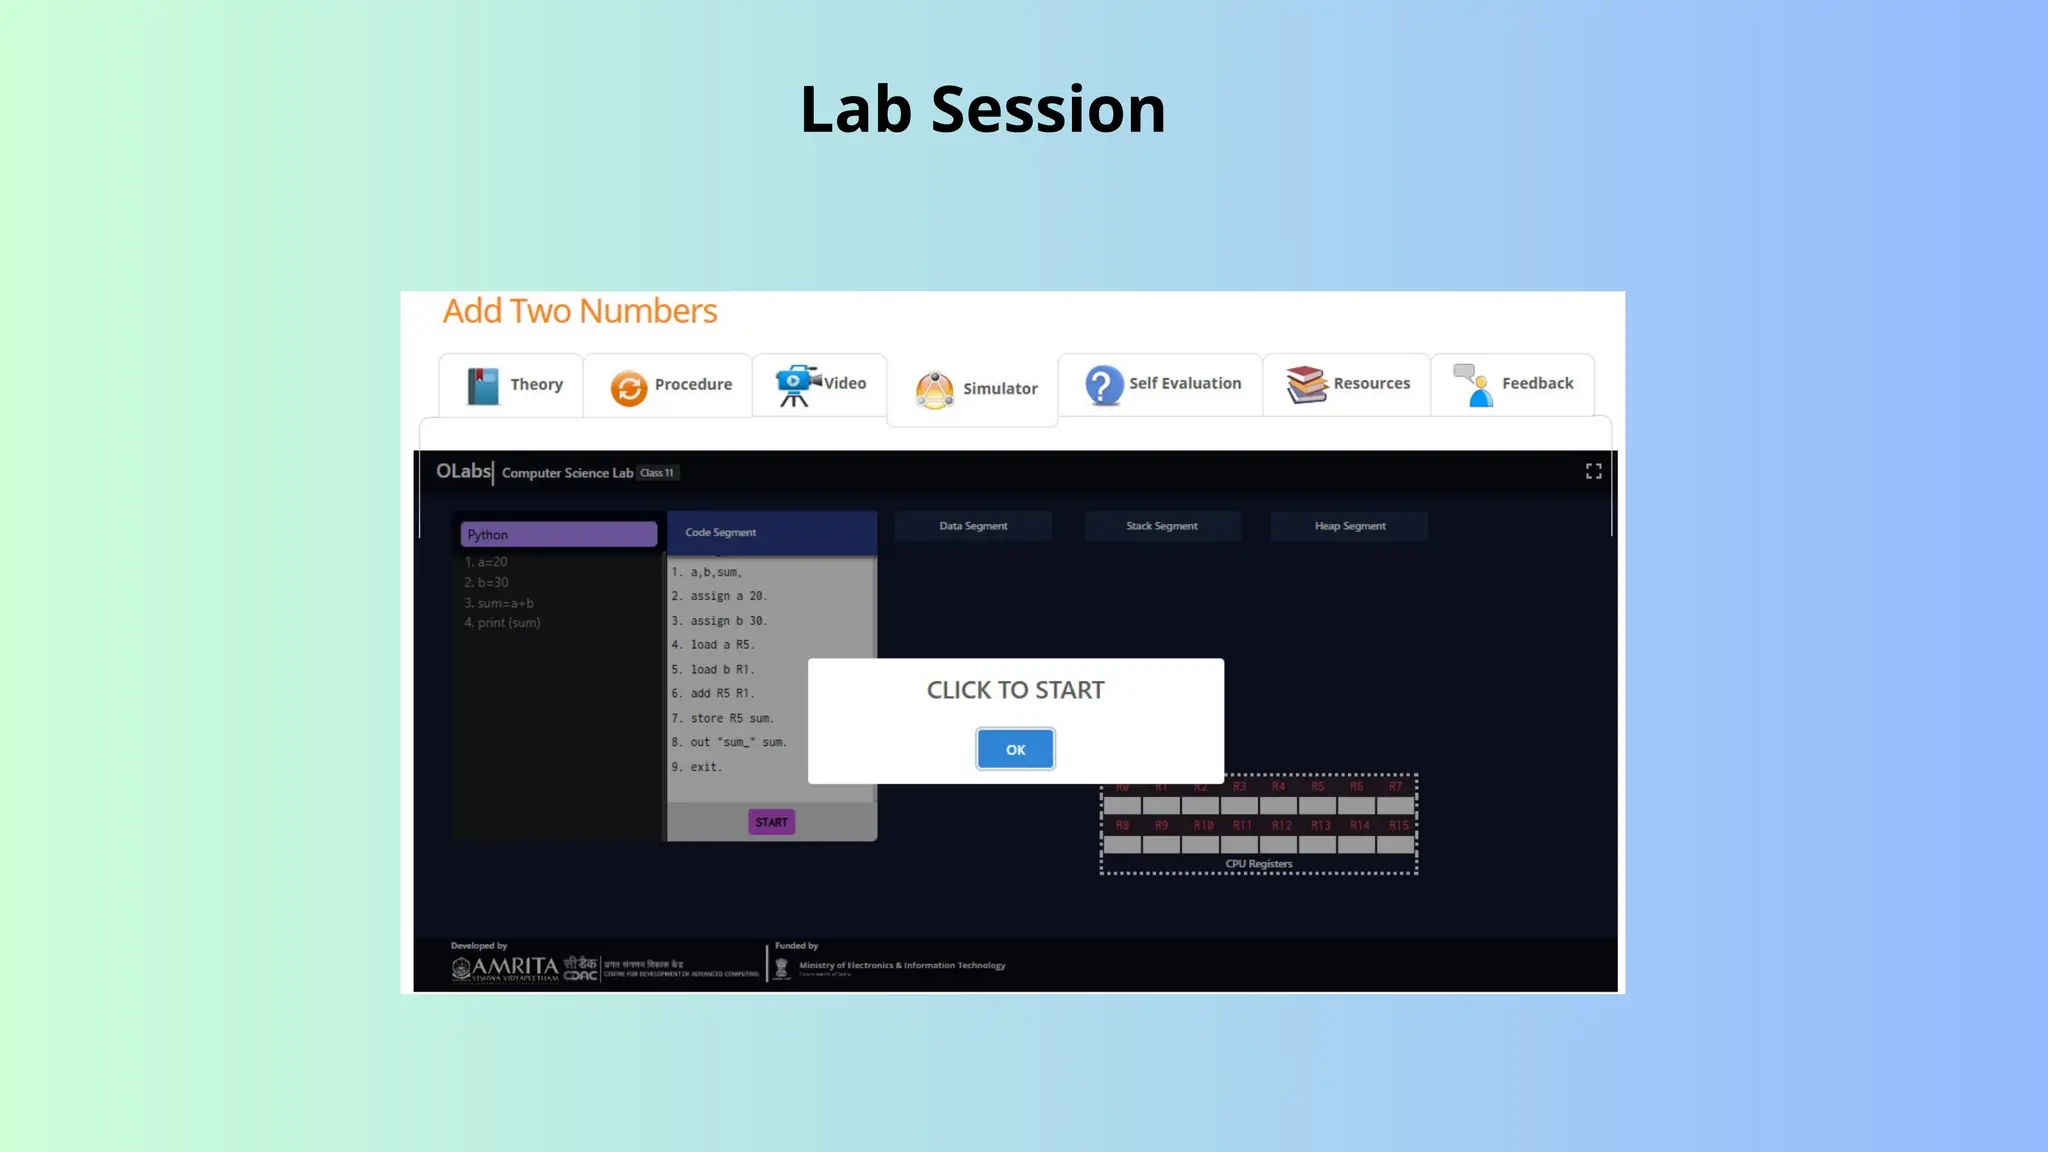The image size is (2048, 1152).
Task: Click the Python panel header
Action: [559, 535]
